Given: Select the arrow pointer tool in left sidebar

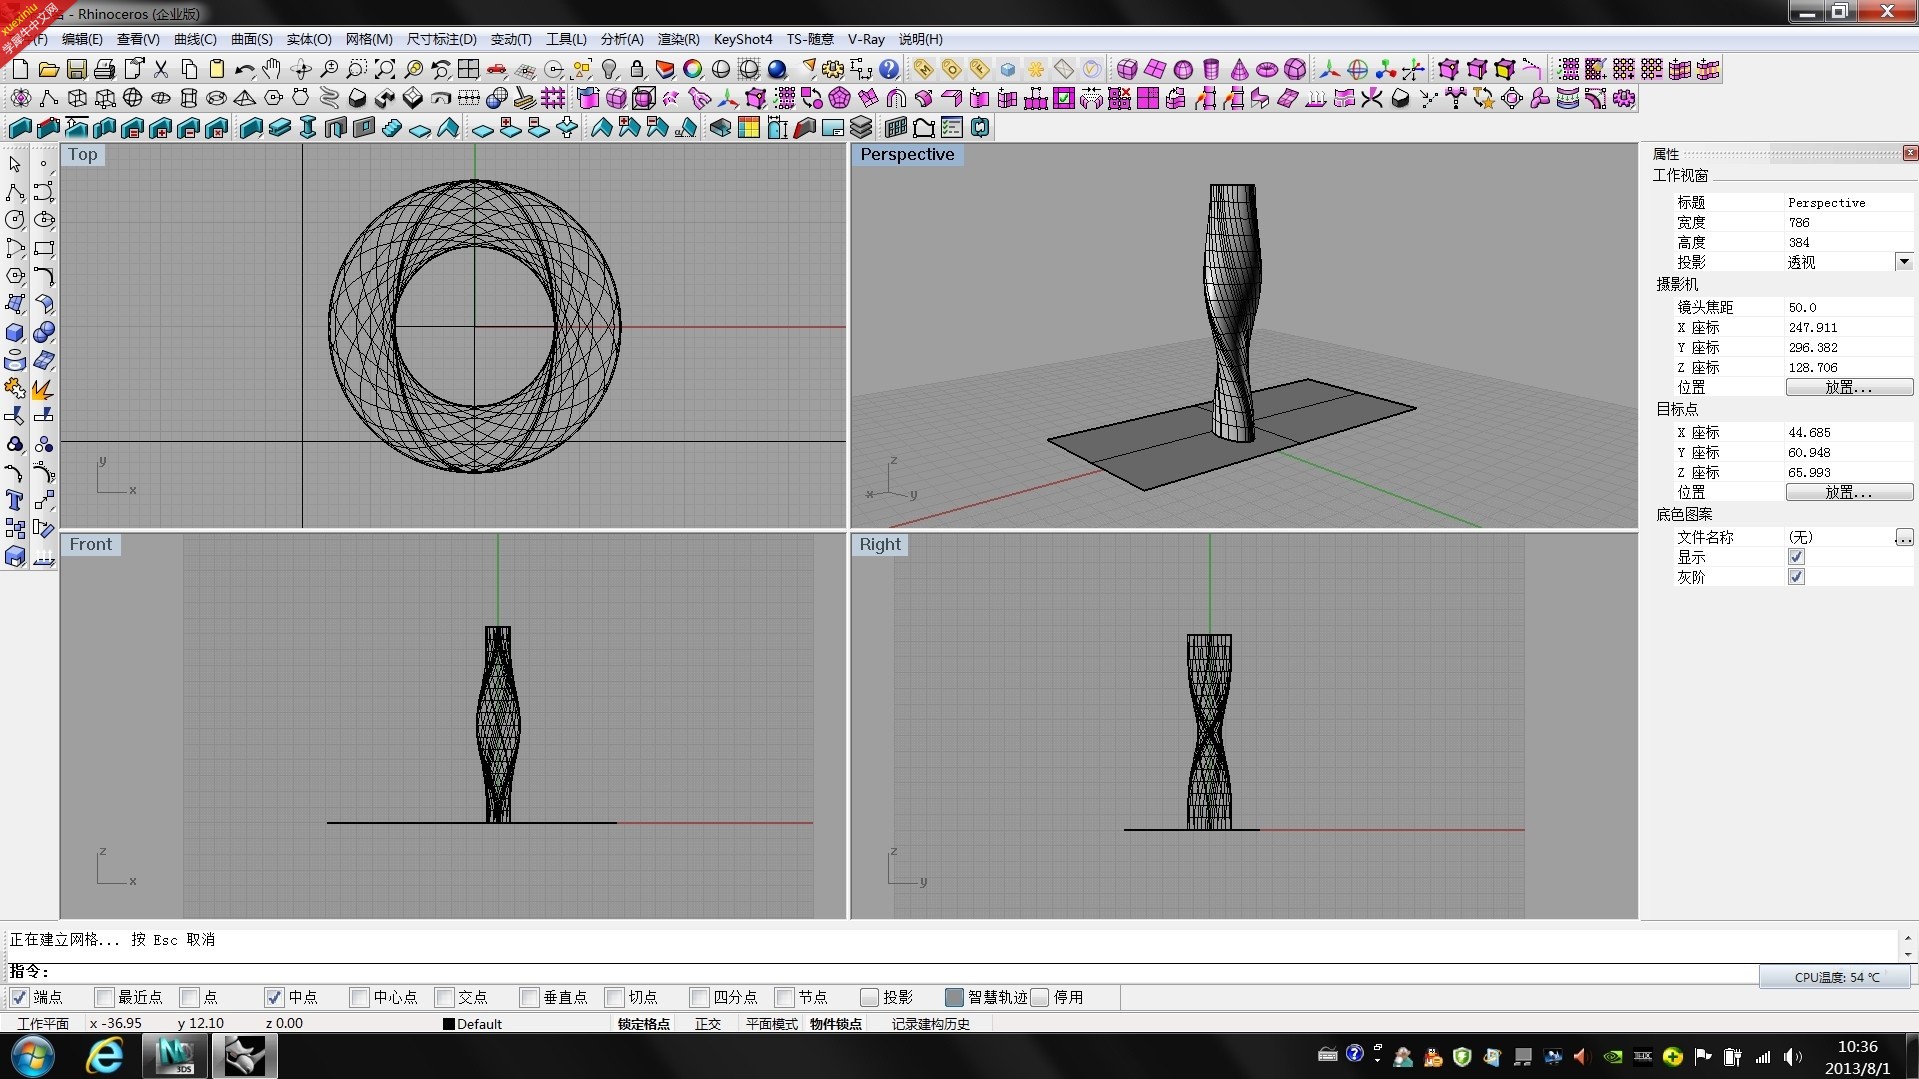Looking at the screenshot, I should tap(15, 164).
